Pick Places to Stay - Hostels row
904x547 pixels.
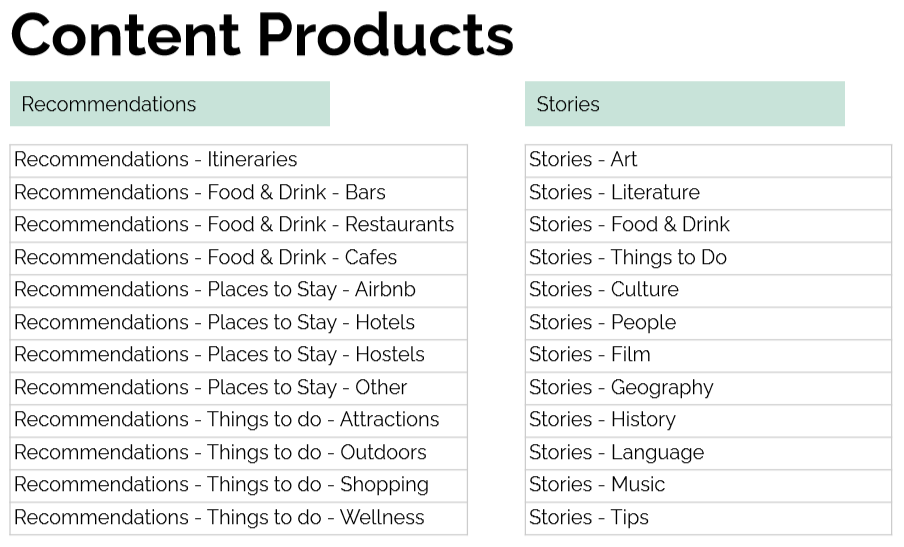[238, 355]
